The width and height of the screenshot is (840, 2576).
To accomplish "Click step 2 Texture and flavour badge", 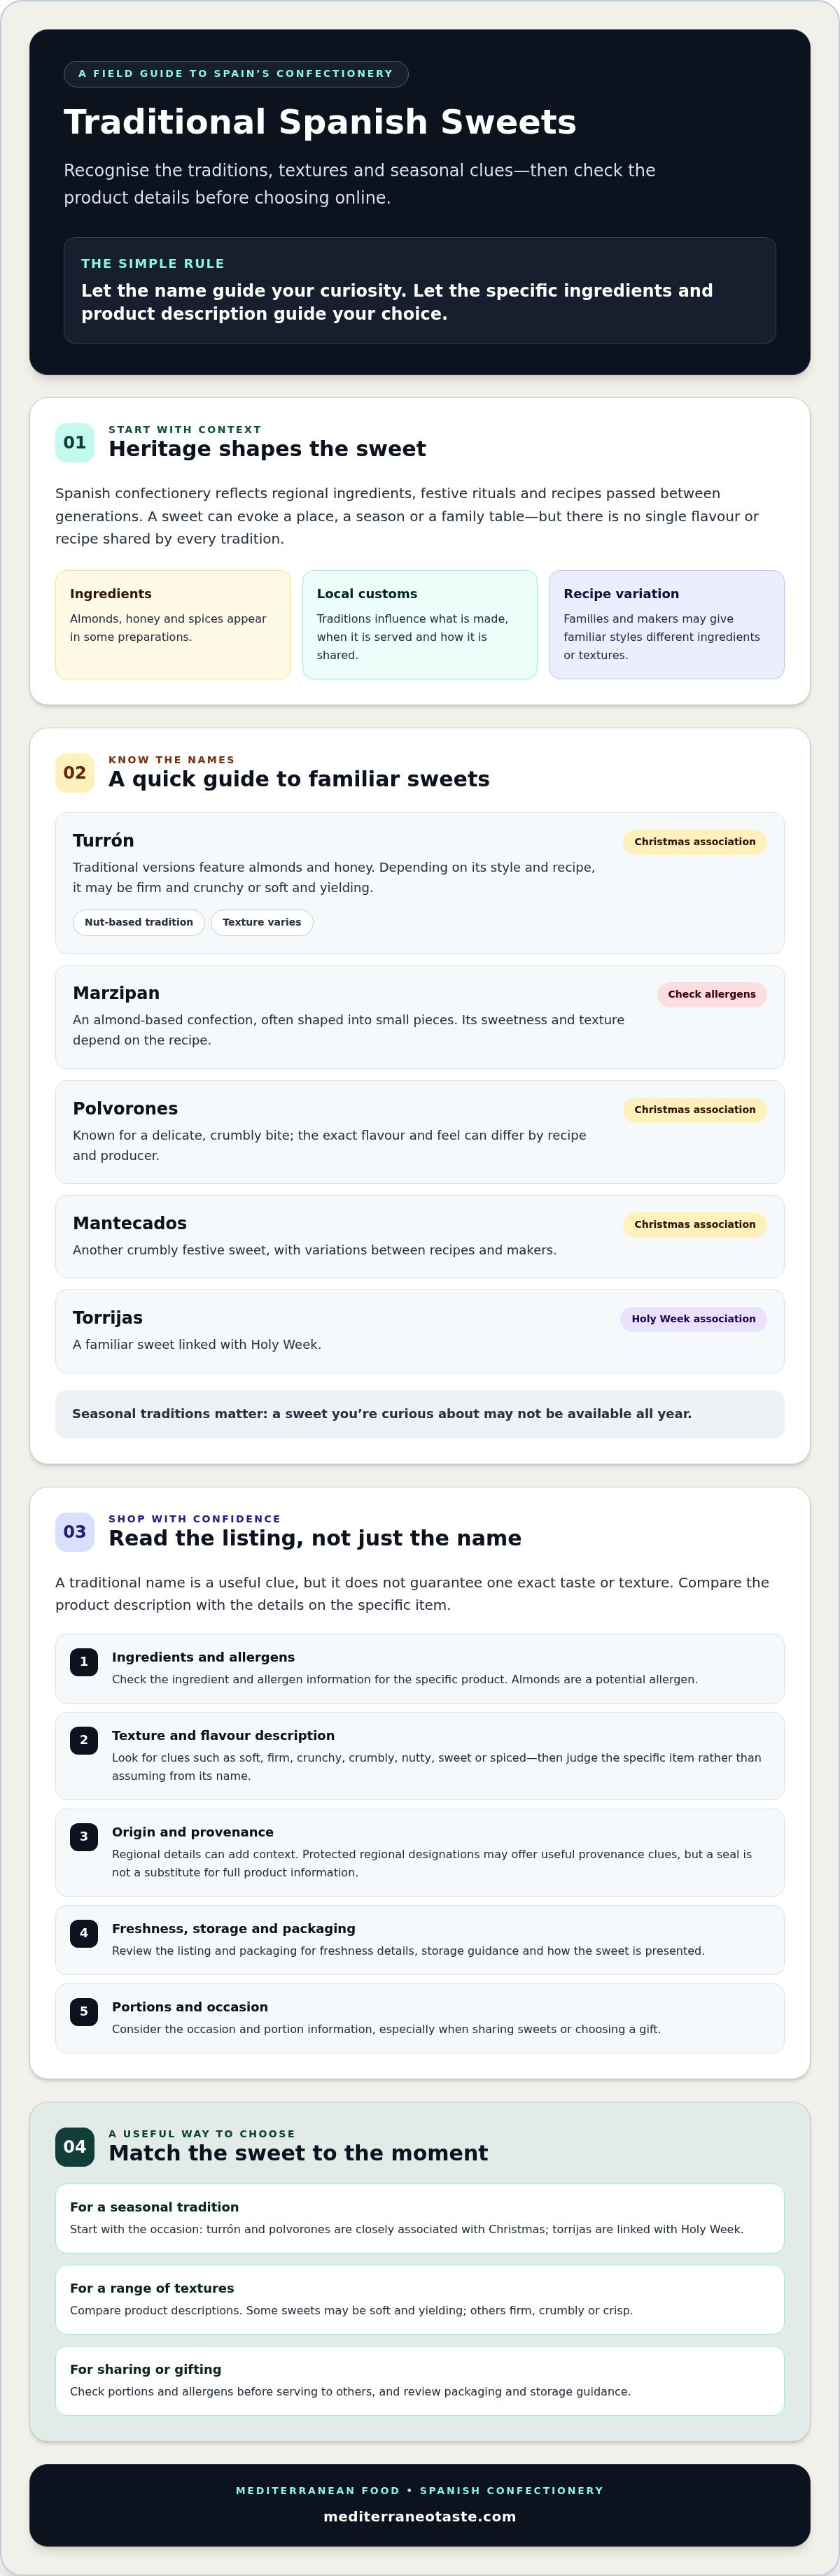I will click(x=84, y=1740).
